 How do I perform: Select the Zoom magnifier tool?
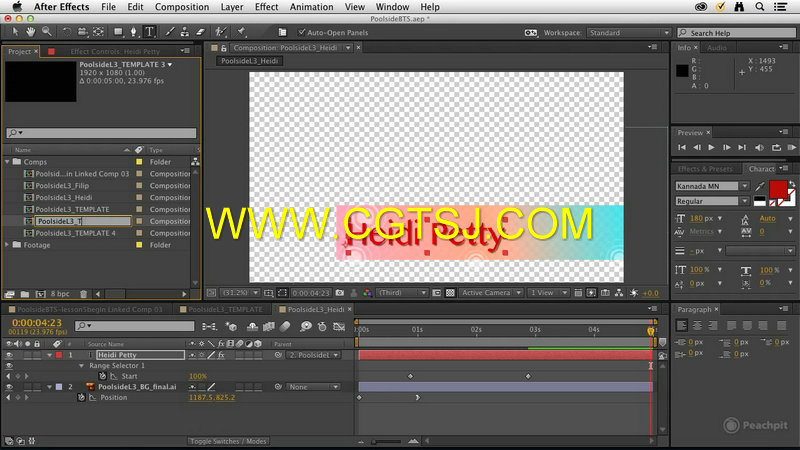click(x=46, y=32)
